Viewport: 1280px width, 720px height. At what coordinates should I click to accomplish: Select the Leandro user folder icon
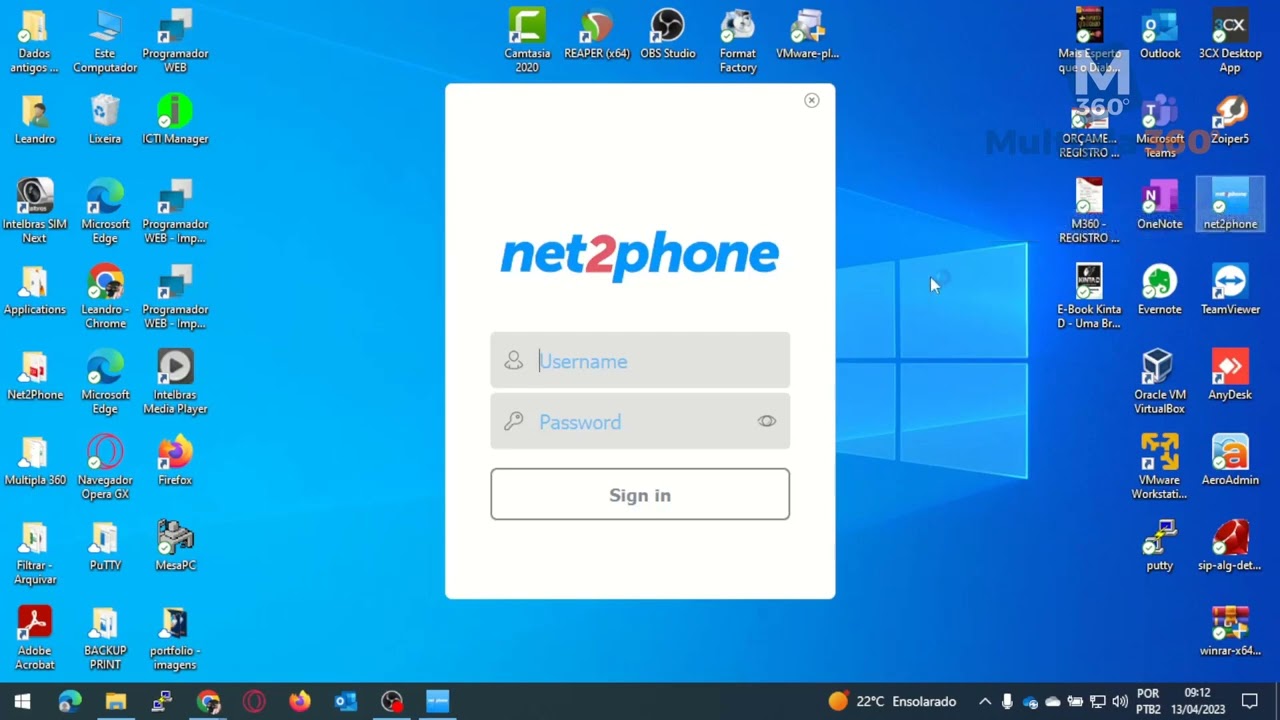point(34,120)
